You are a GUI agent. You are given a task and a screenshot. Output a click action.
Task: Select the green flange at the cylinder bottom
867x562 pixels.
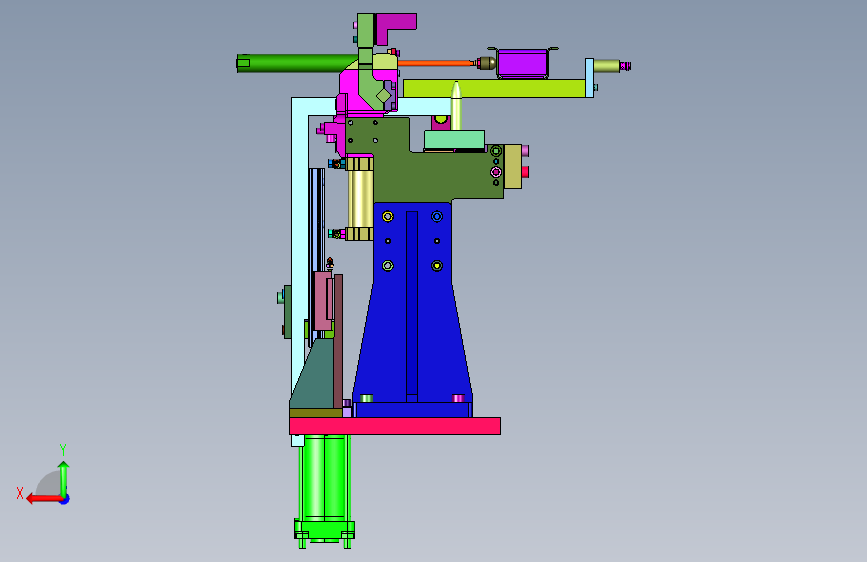[325, 530]
